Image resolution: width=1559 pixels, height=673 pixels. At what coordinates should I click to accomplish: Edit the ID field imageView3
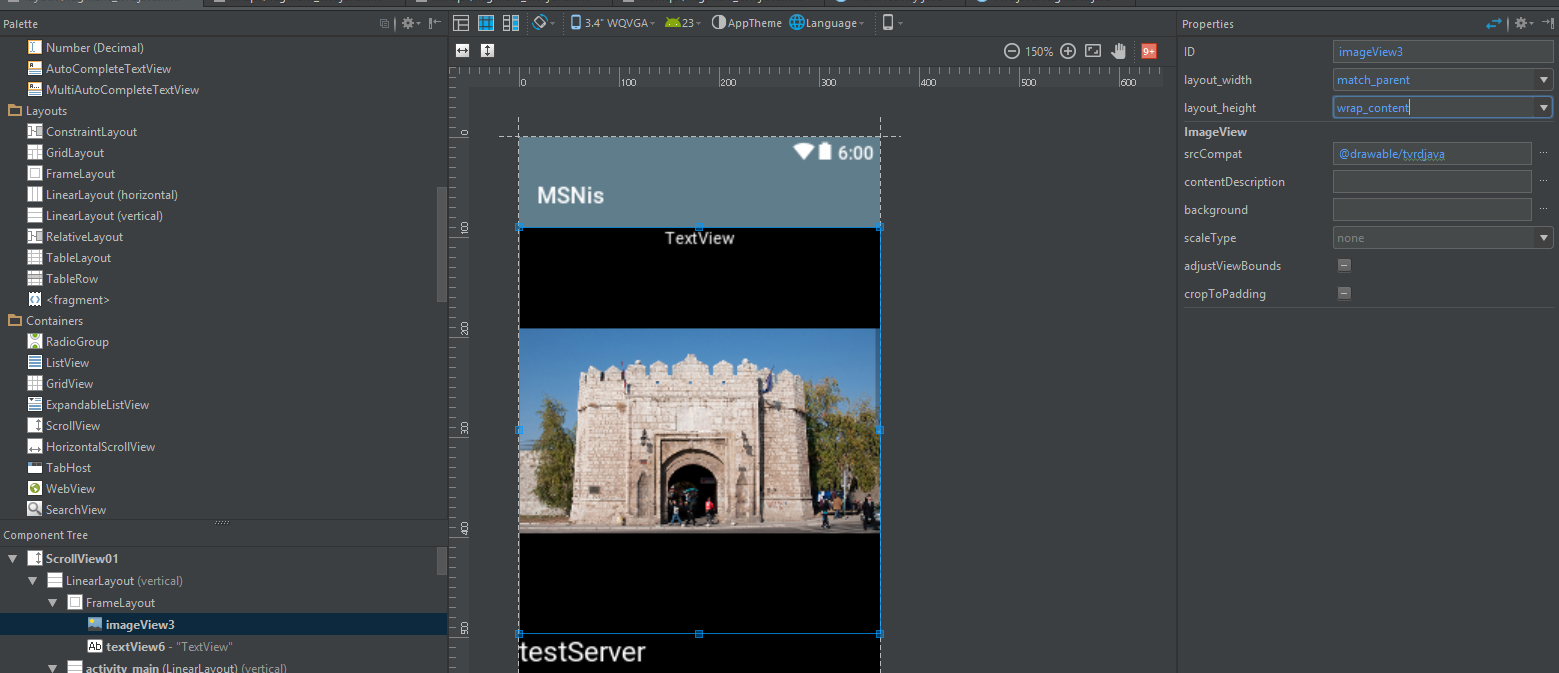click(x=1443, y=52)
